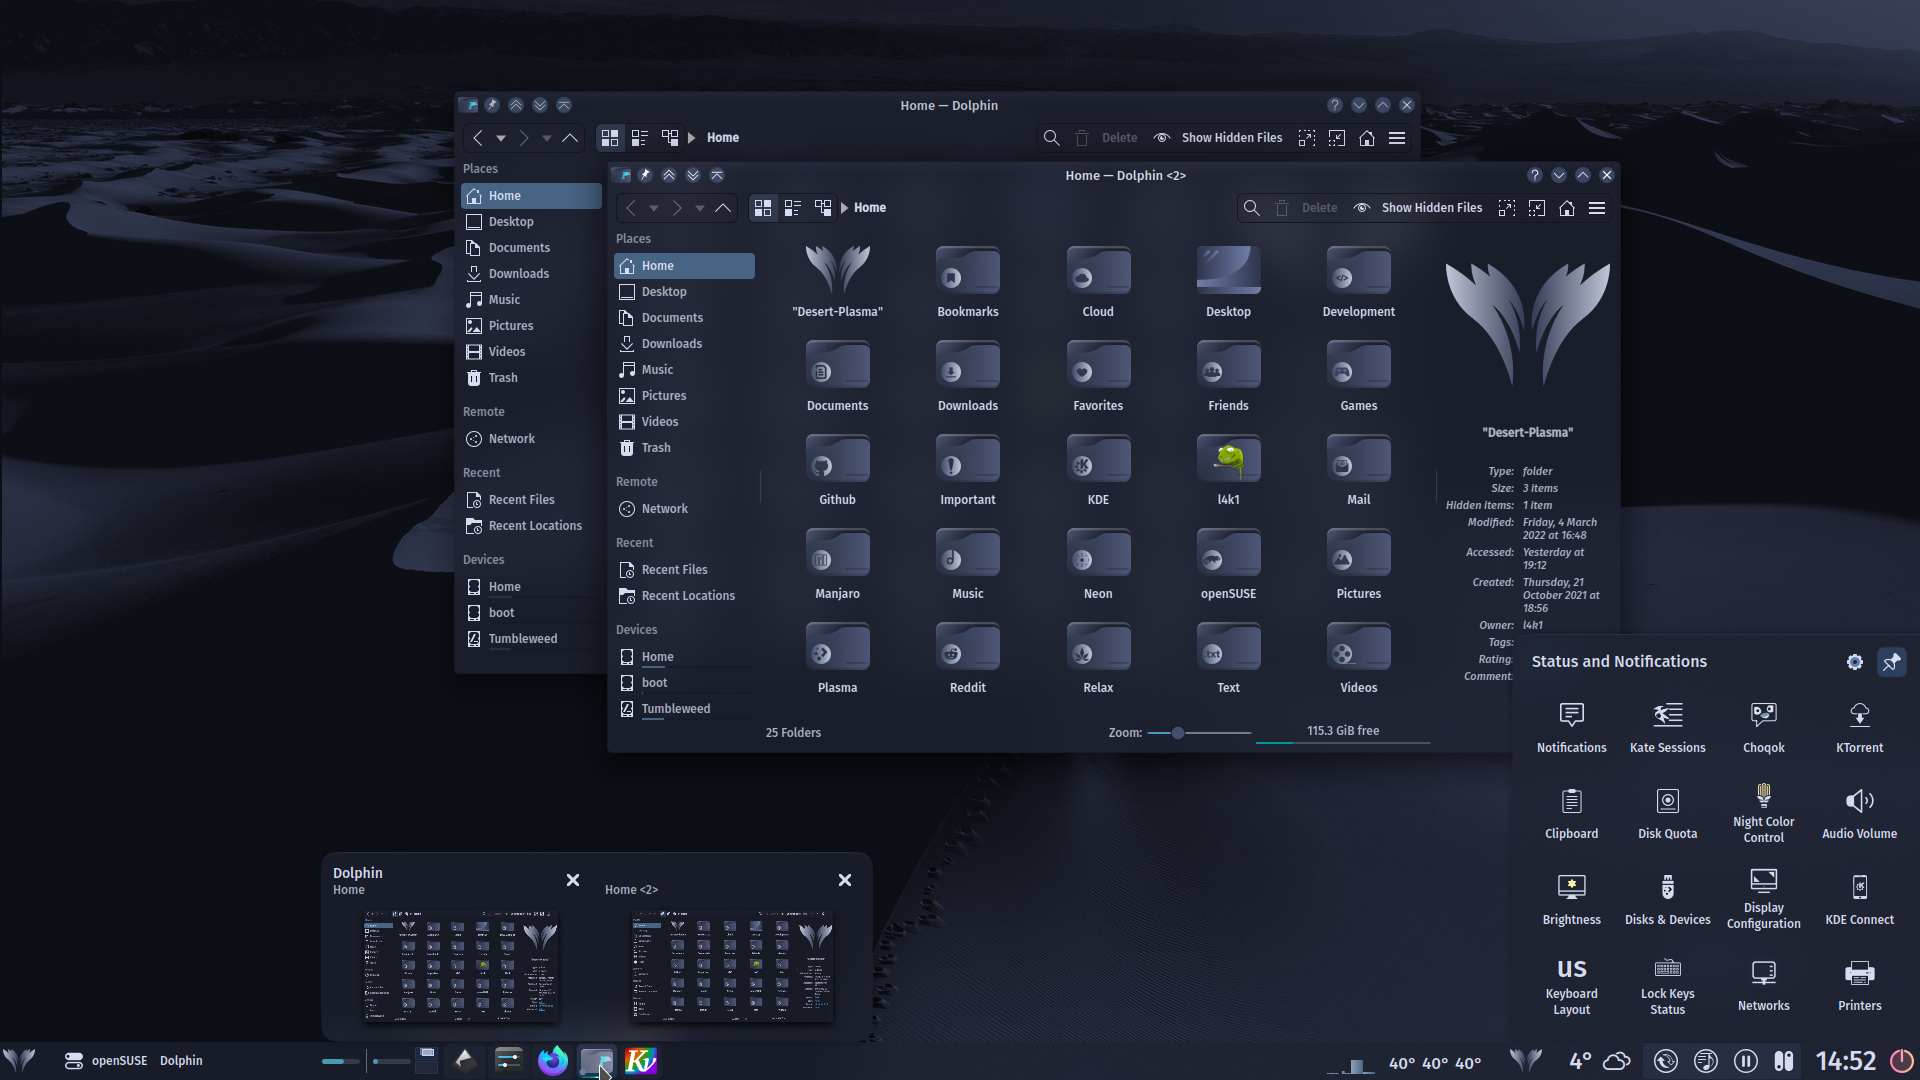The image size is (1920, 1080).
Task: Open Night Color Control
Action: (x=1763, y=813)
